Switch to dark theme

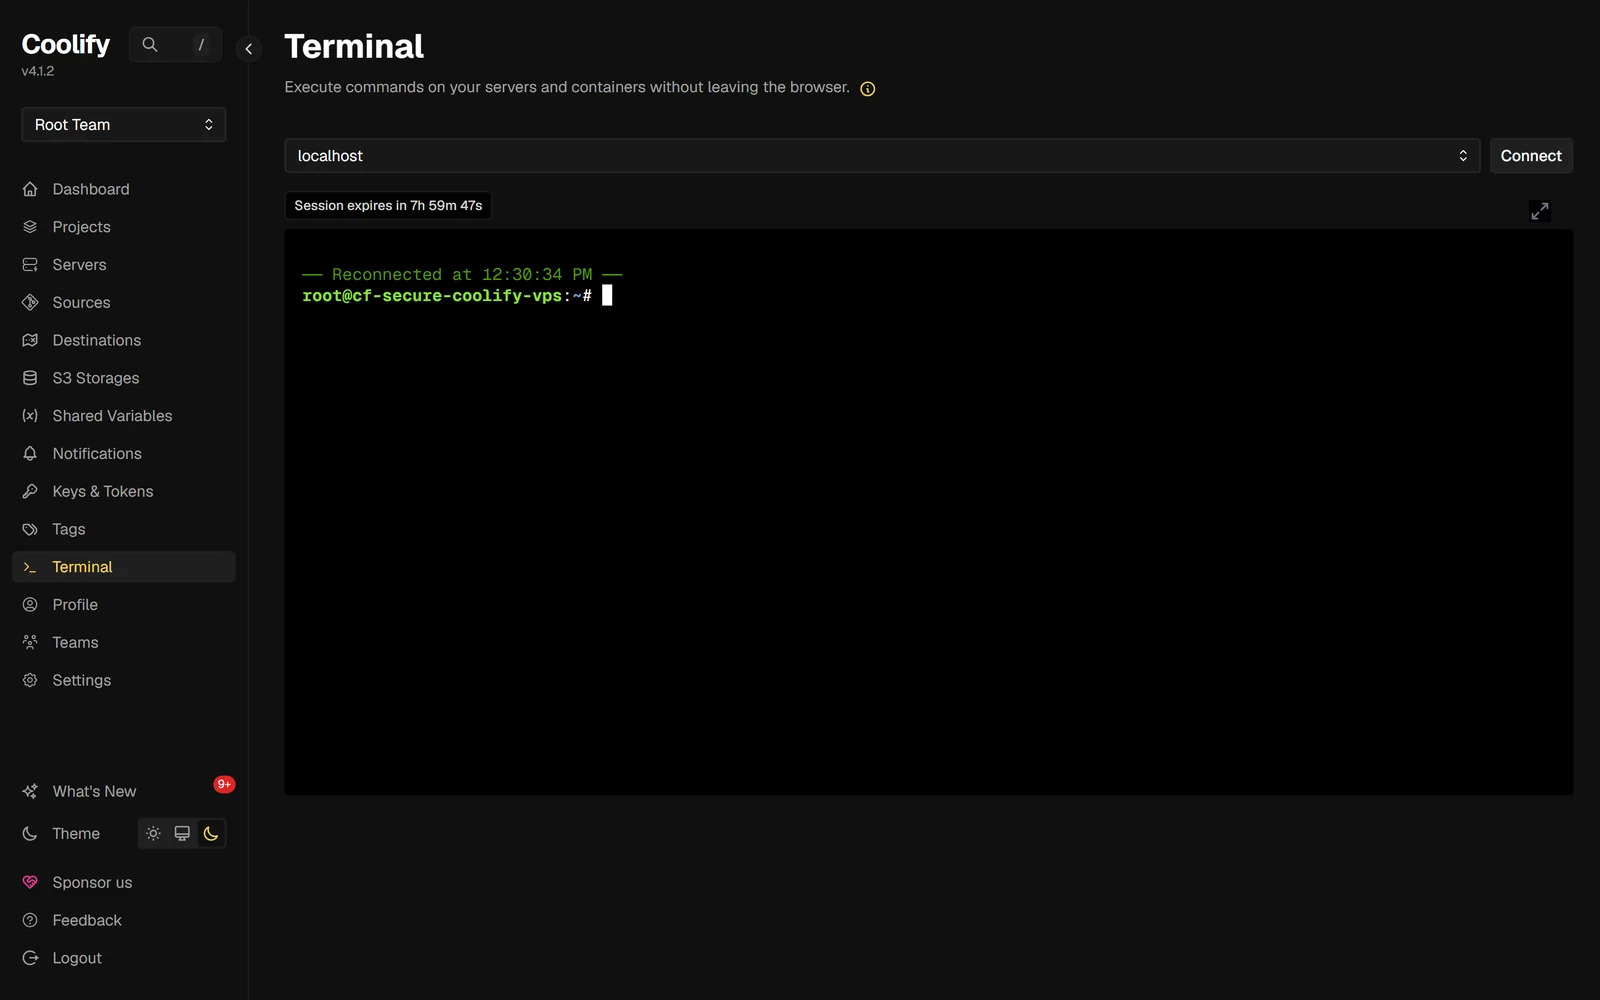tap(211, 833)
